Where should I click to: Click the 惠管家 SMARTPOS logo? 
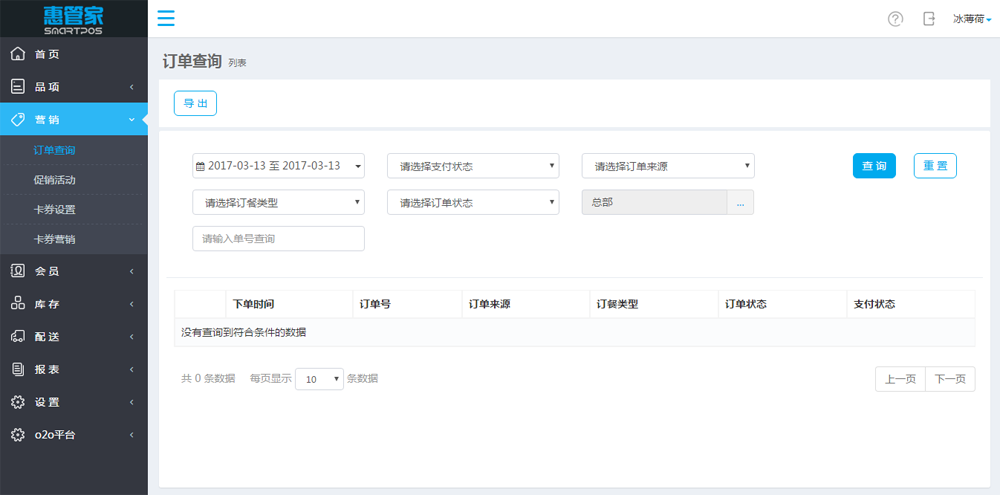click(x=73, y=18)
